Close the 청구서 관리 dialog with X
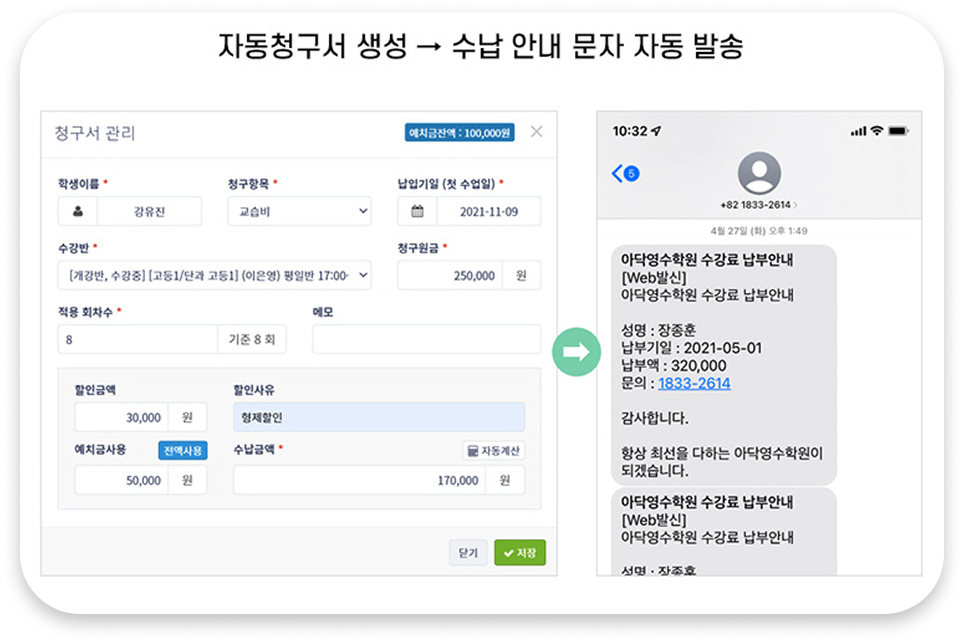 point(536,132)
